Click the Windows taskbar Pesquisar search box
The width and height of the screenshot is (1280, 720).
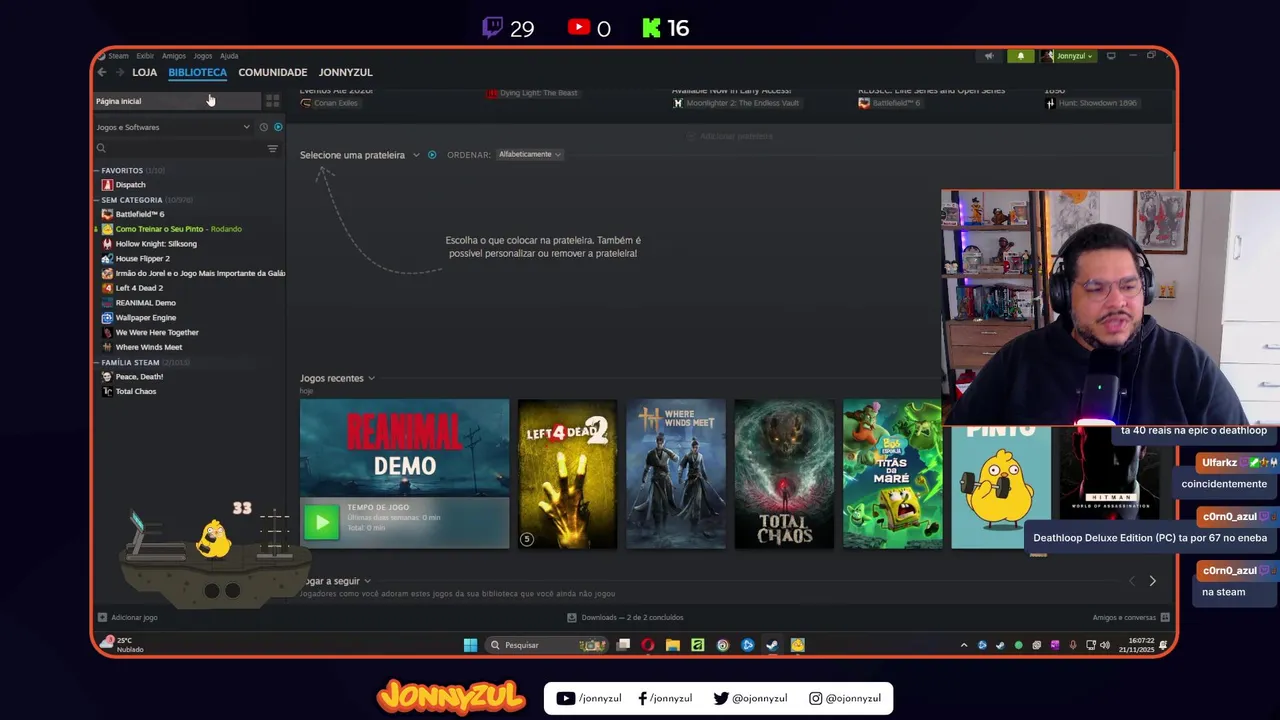pos(546,645)
